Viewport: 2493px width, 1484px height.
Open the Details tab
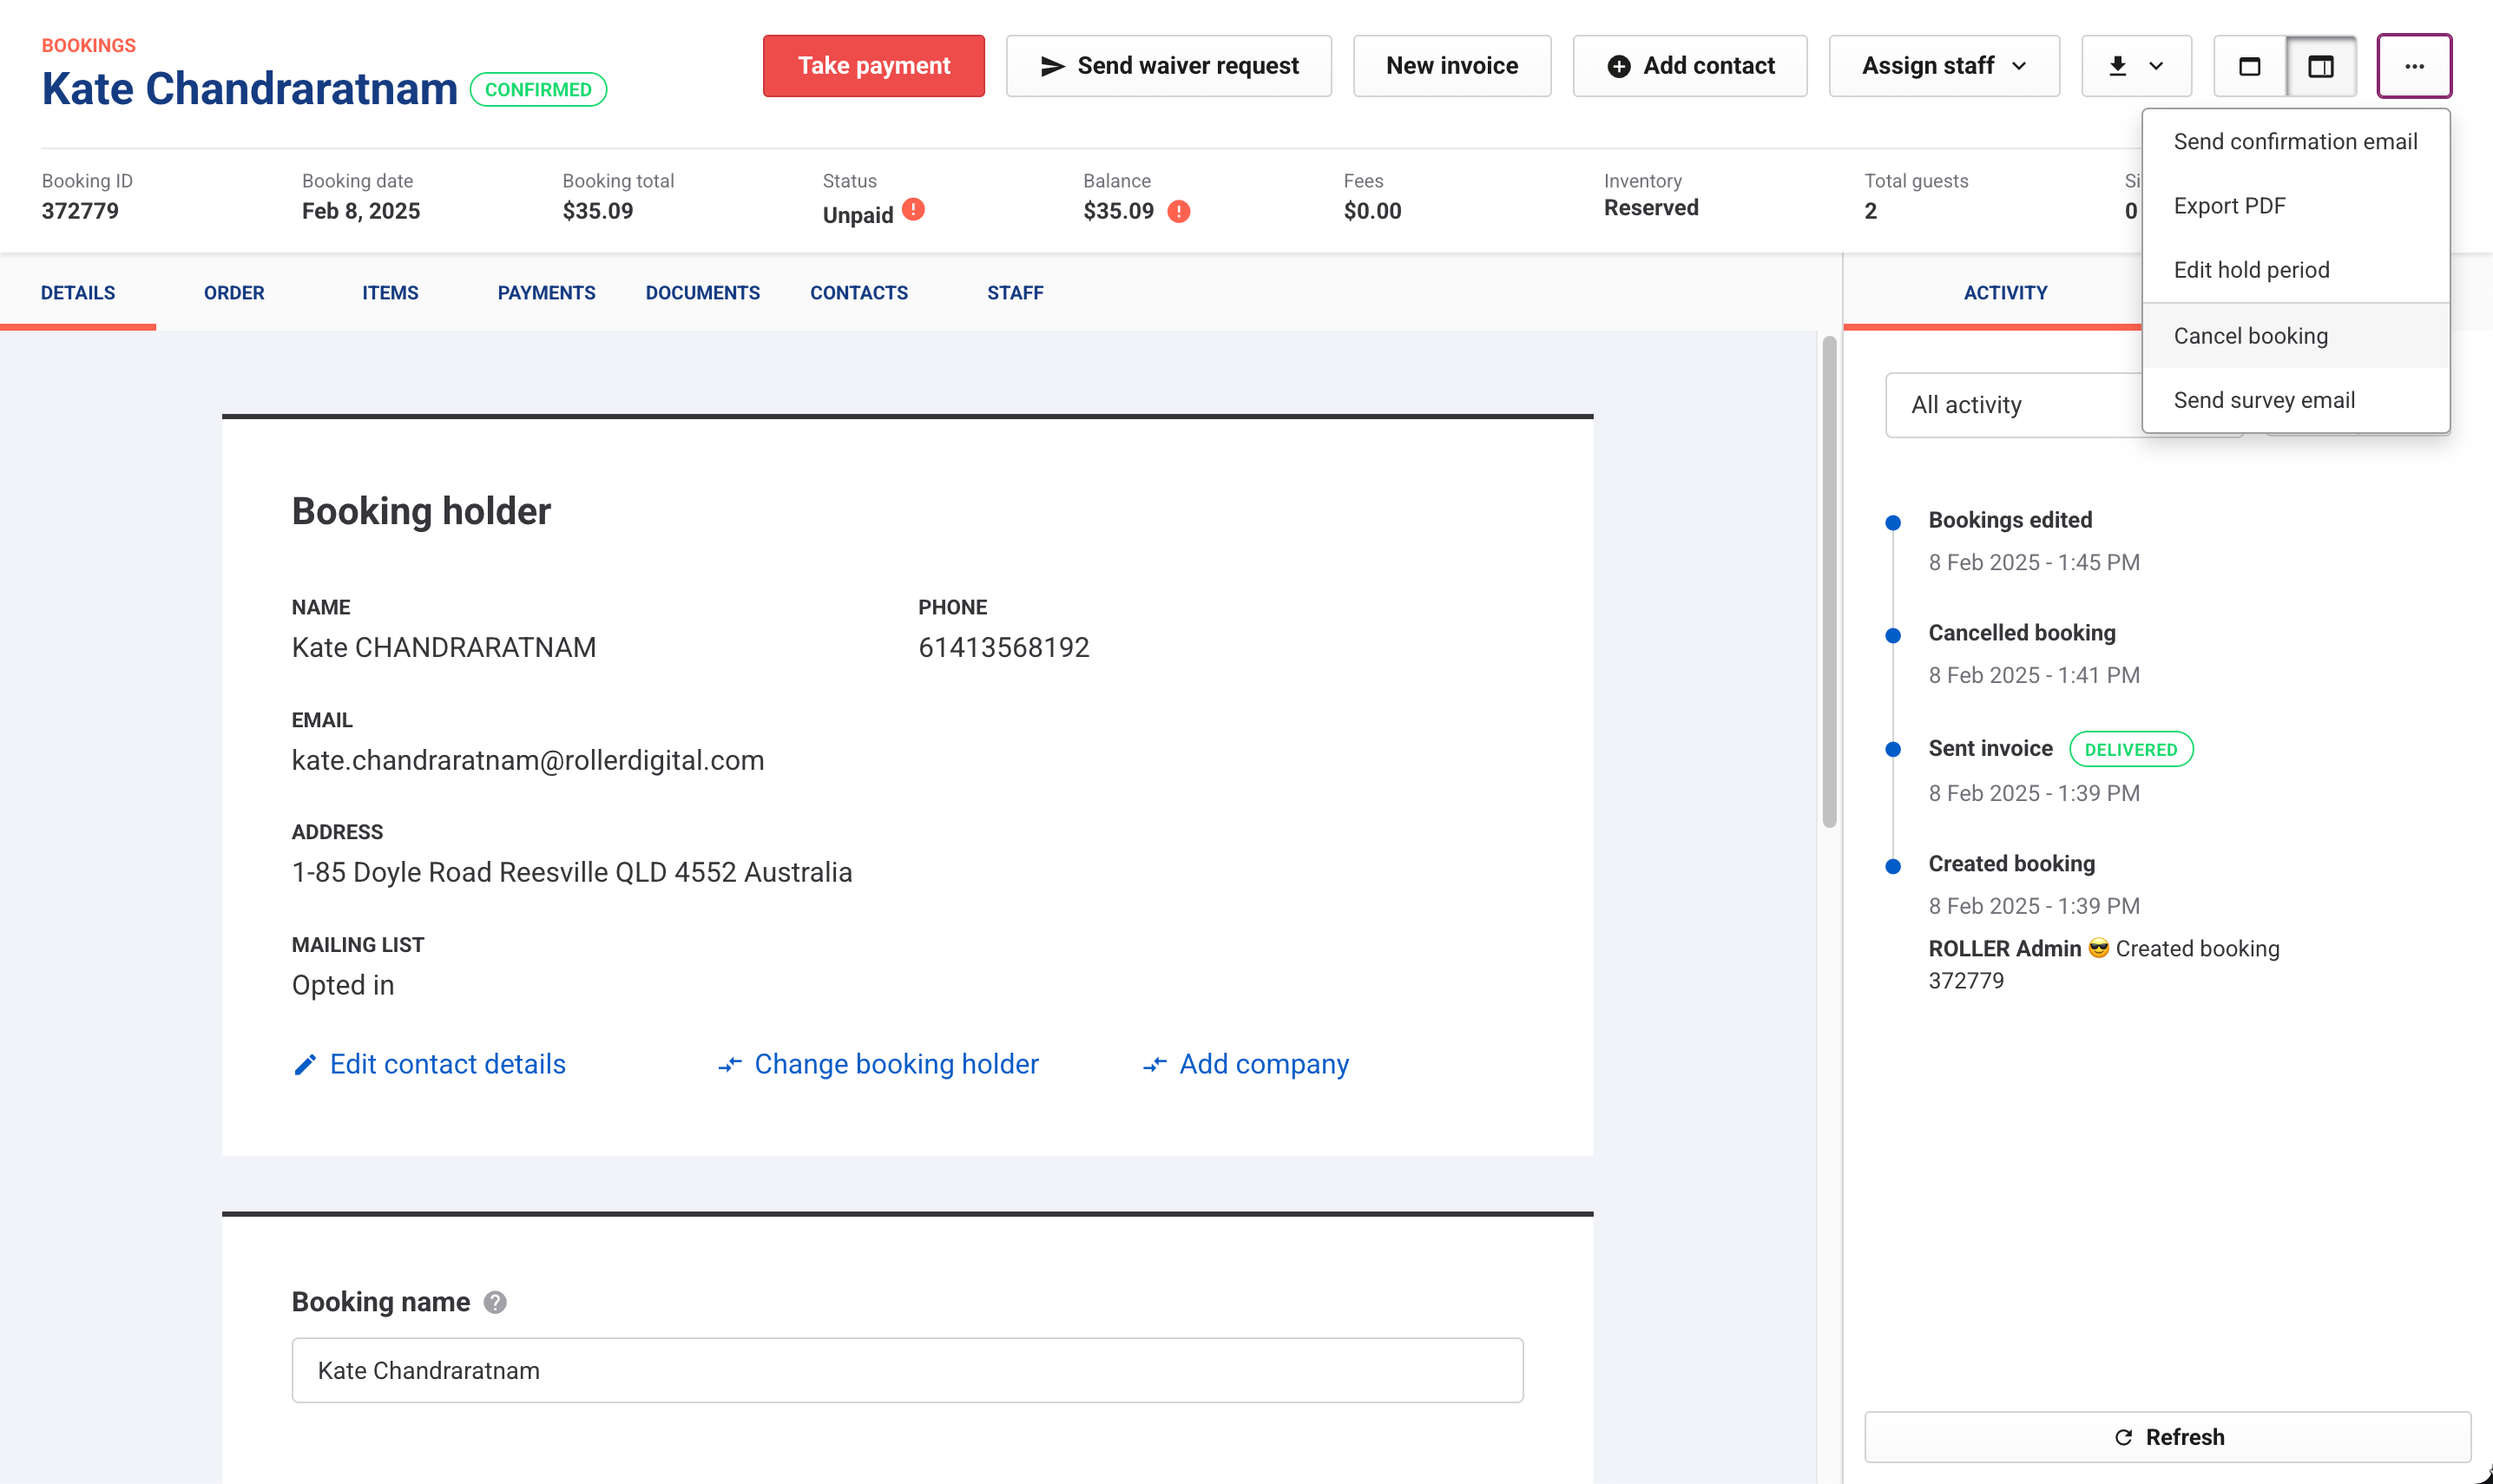coord(78,293)
